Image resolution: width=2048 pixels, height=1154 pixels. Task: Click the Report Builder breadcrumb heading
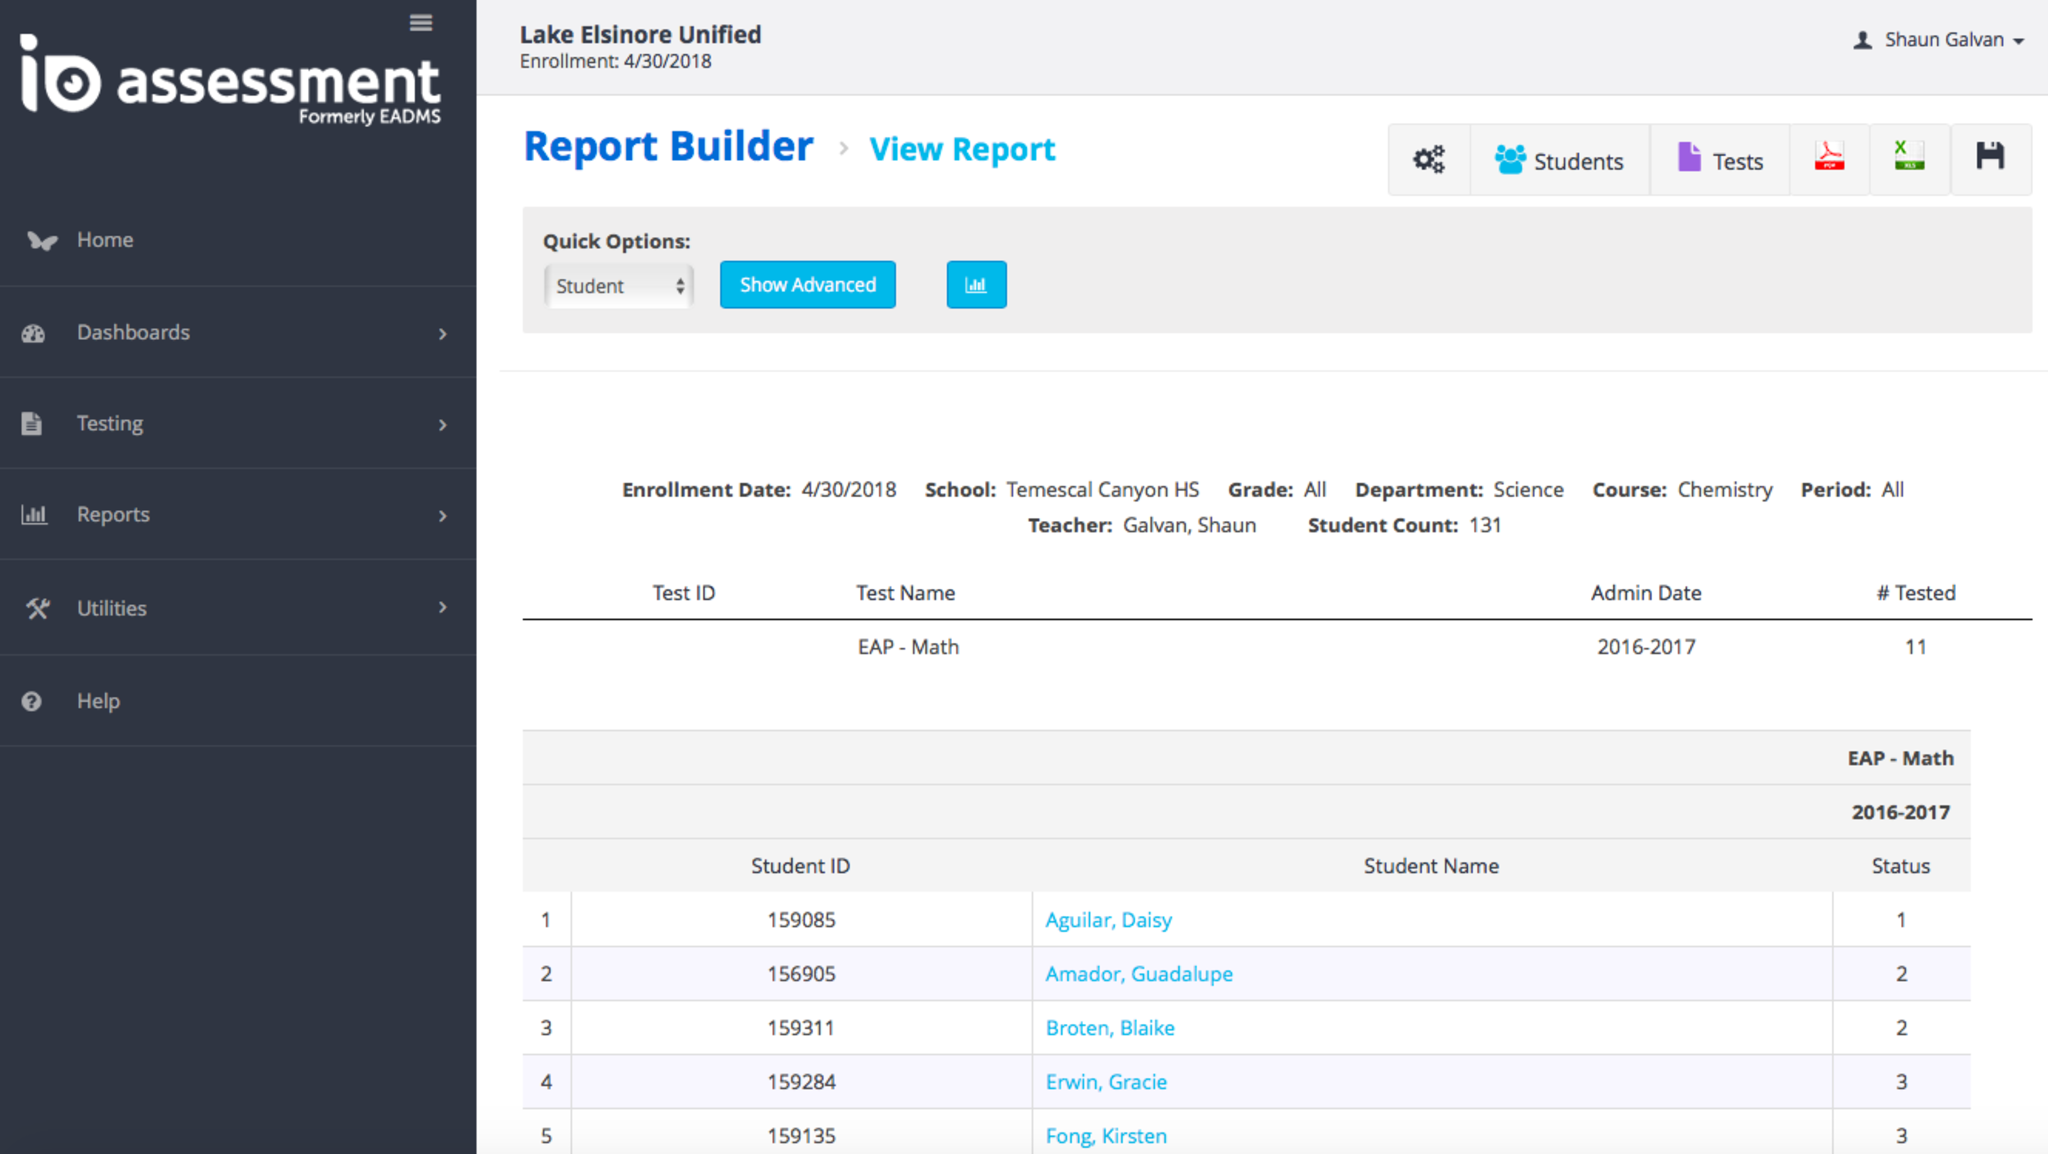coord(668,147)
